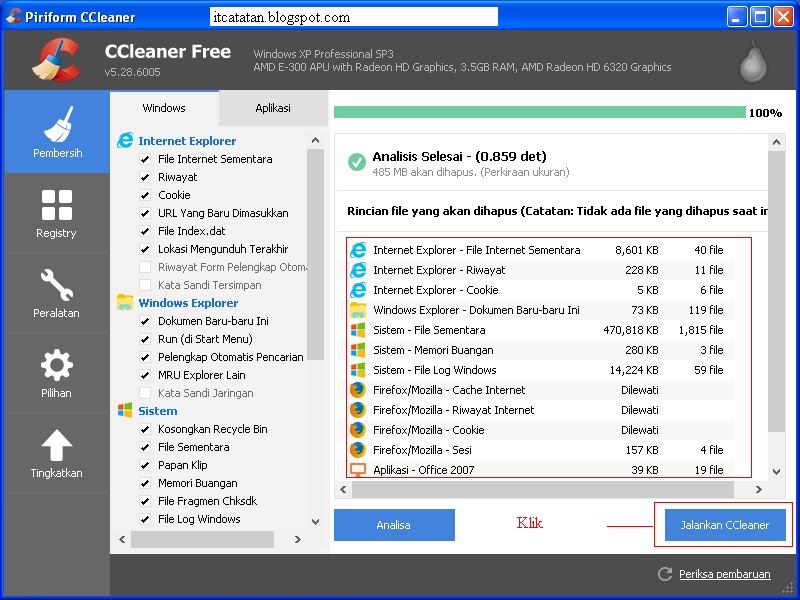Enable Kata Sandi Tersimpan checkbox
Image resolution: width=800 pixels, height=600 pixels.
coord(145,285)
